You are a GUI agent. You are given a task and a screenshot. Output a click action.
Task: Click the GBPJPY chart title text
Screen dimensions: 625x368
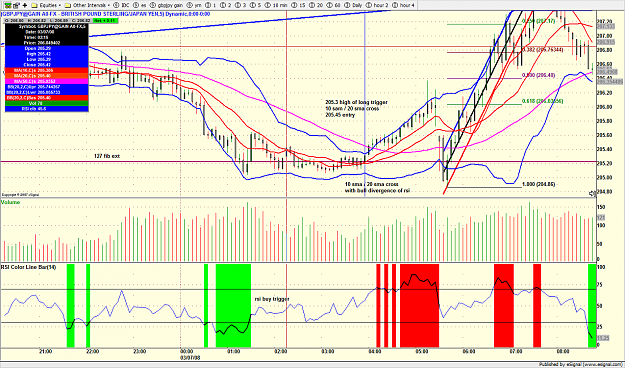point(105,14)
